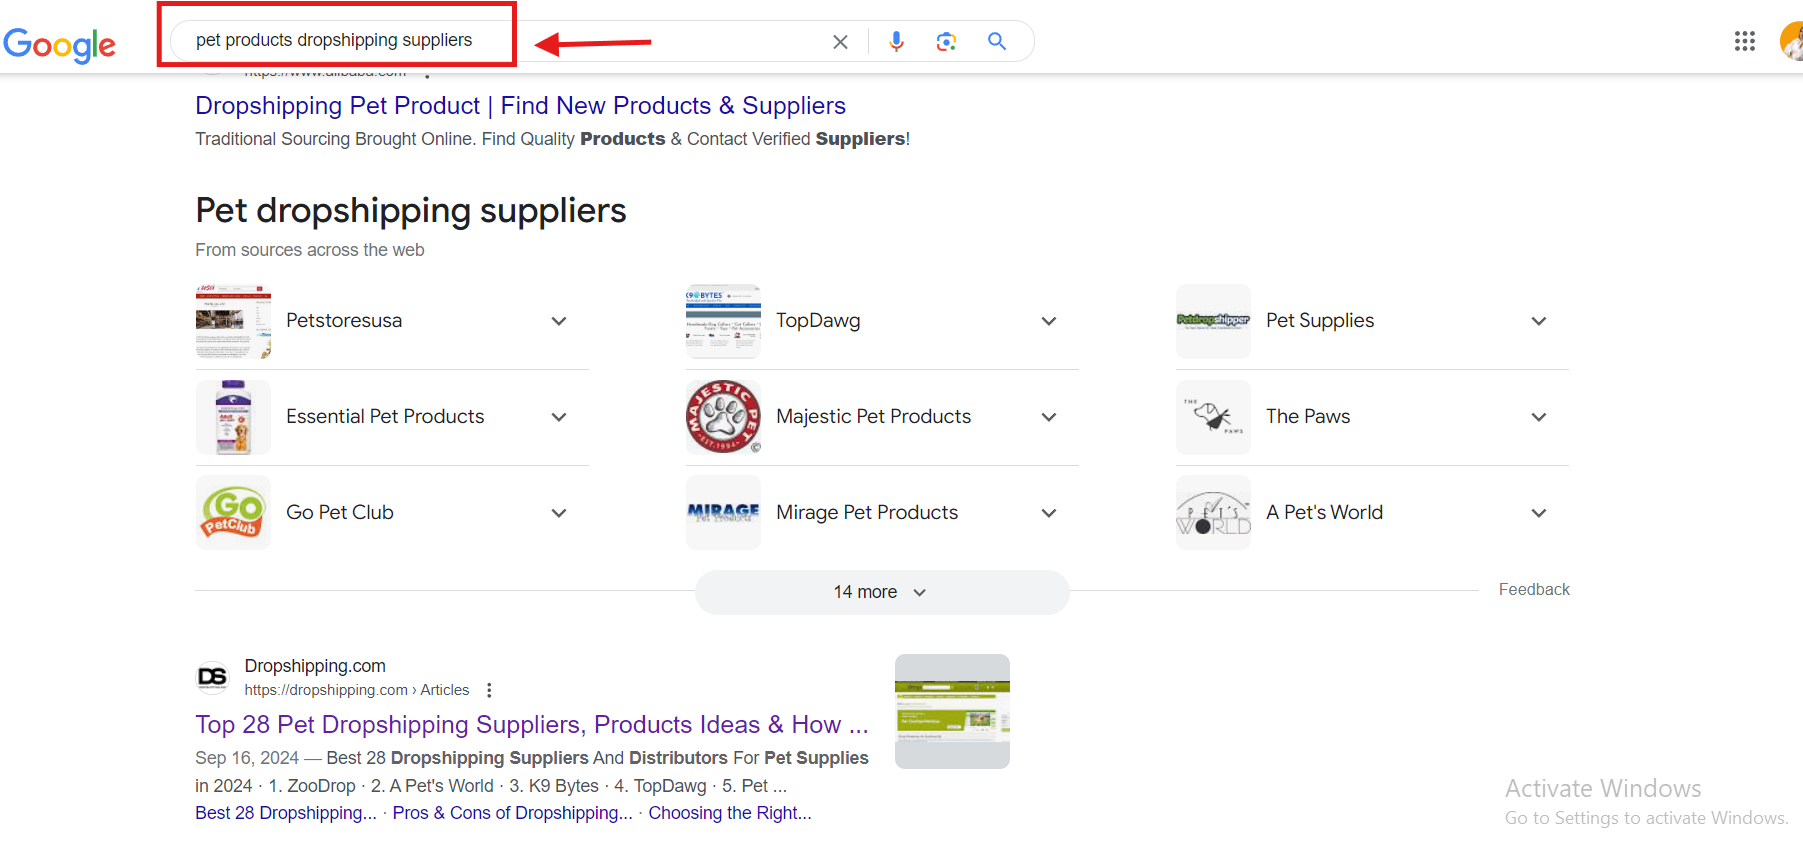Click the magnifying glass search button

click(x=997, y=41)
